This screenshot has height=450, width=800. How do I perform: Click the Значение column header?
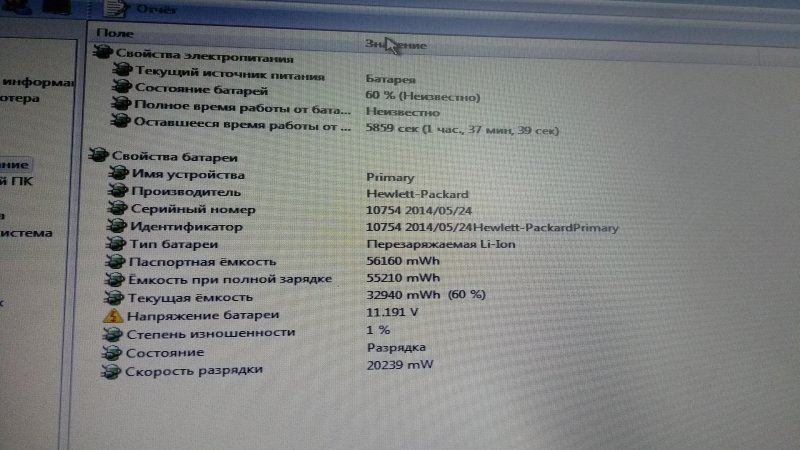coord(396,45)
